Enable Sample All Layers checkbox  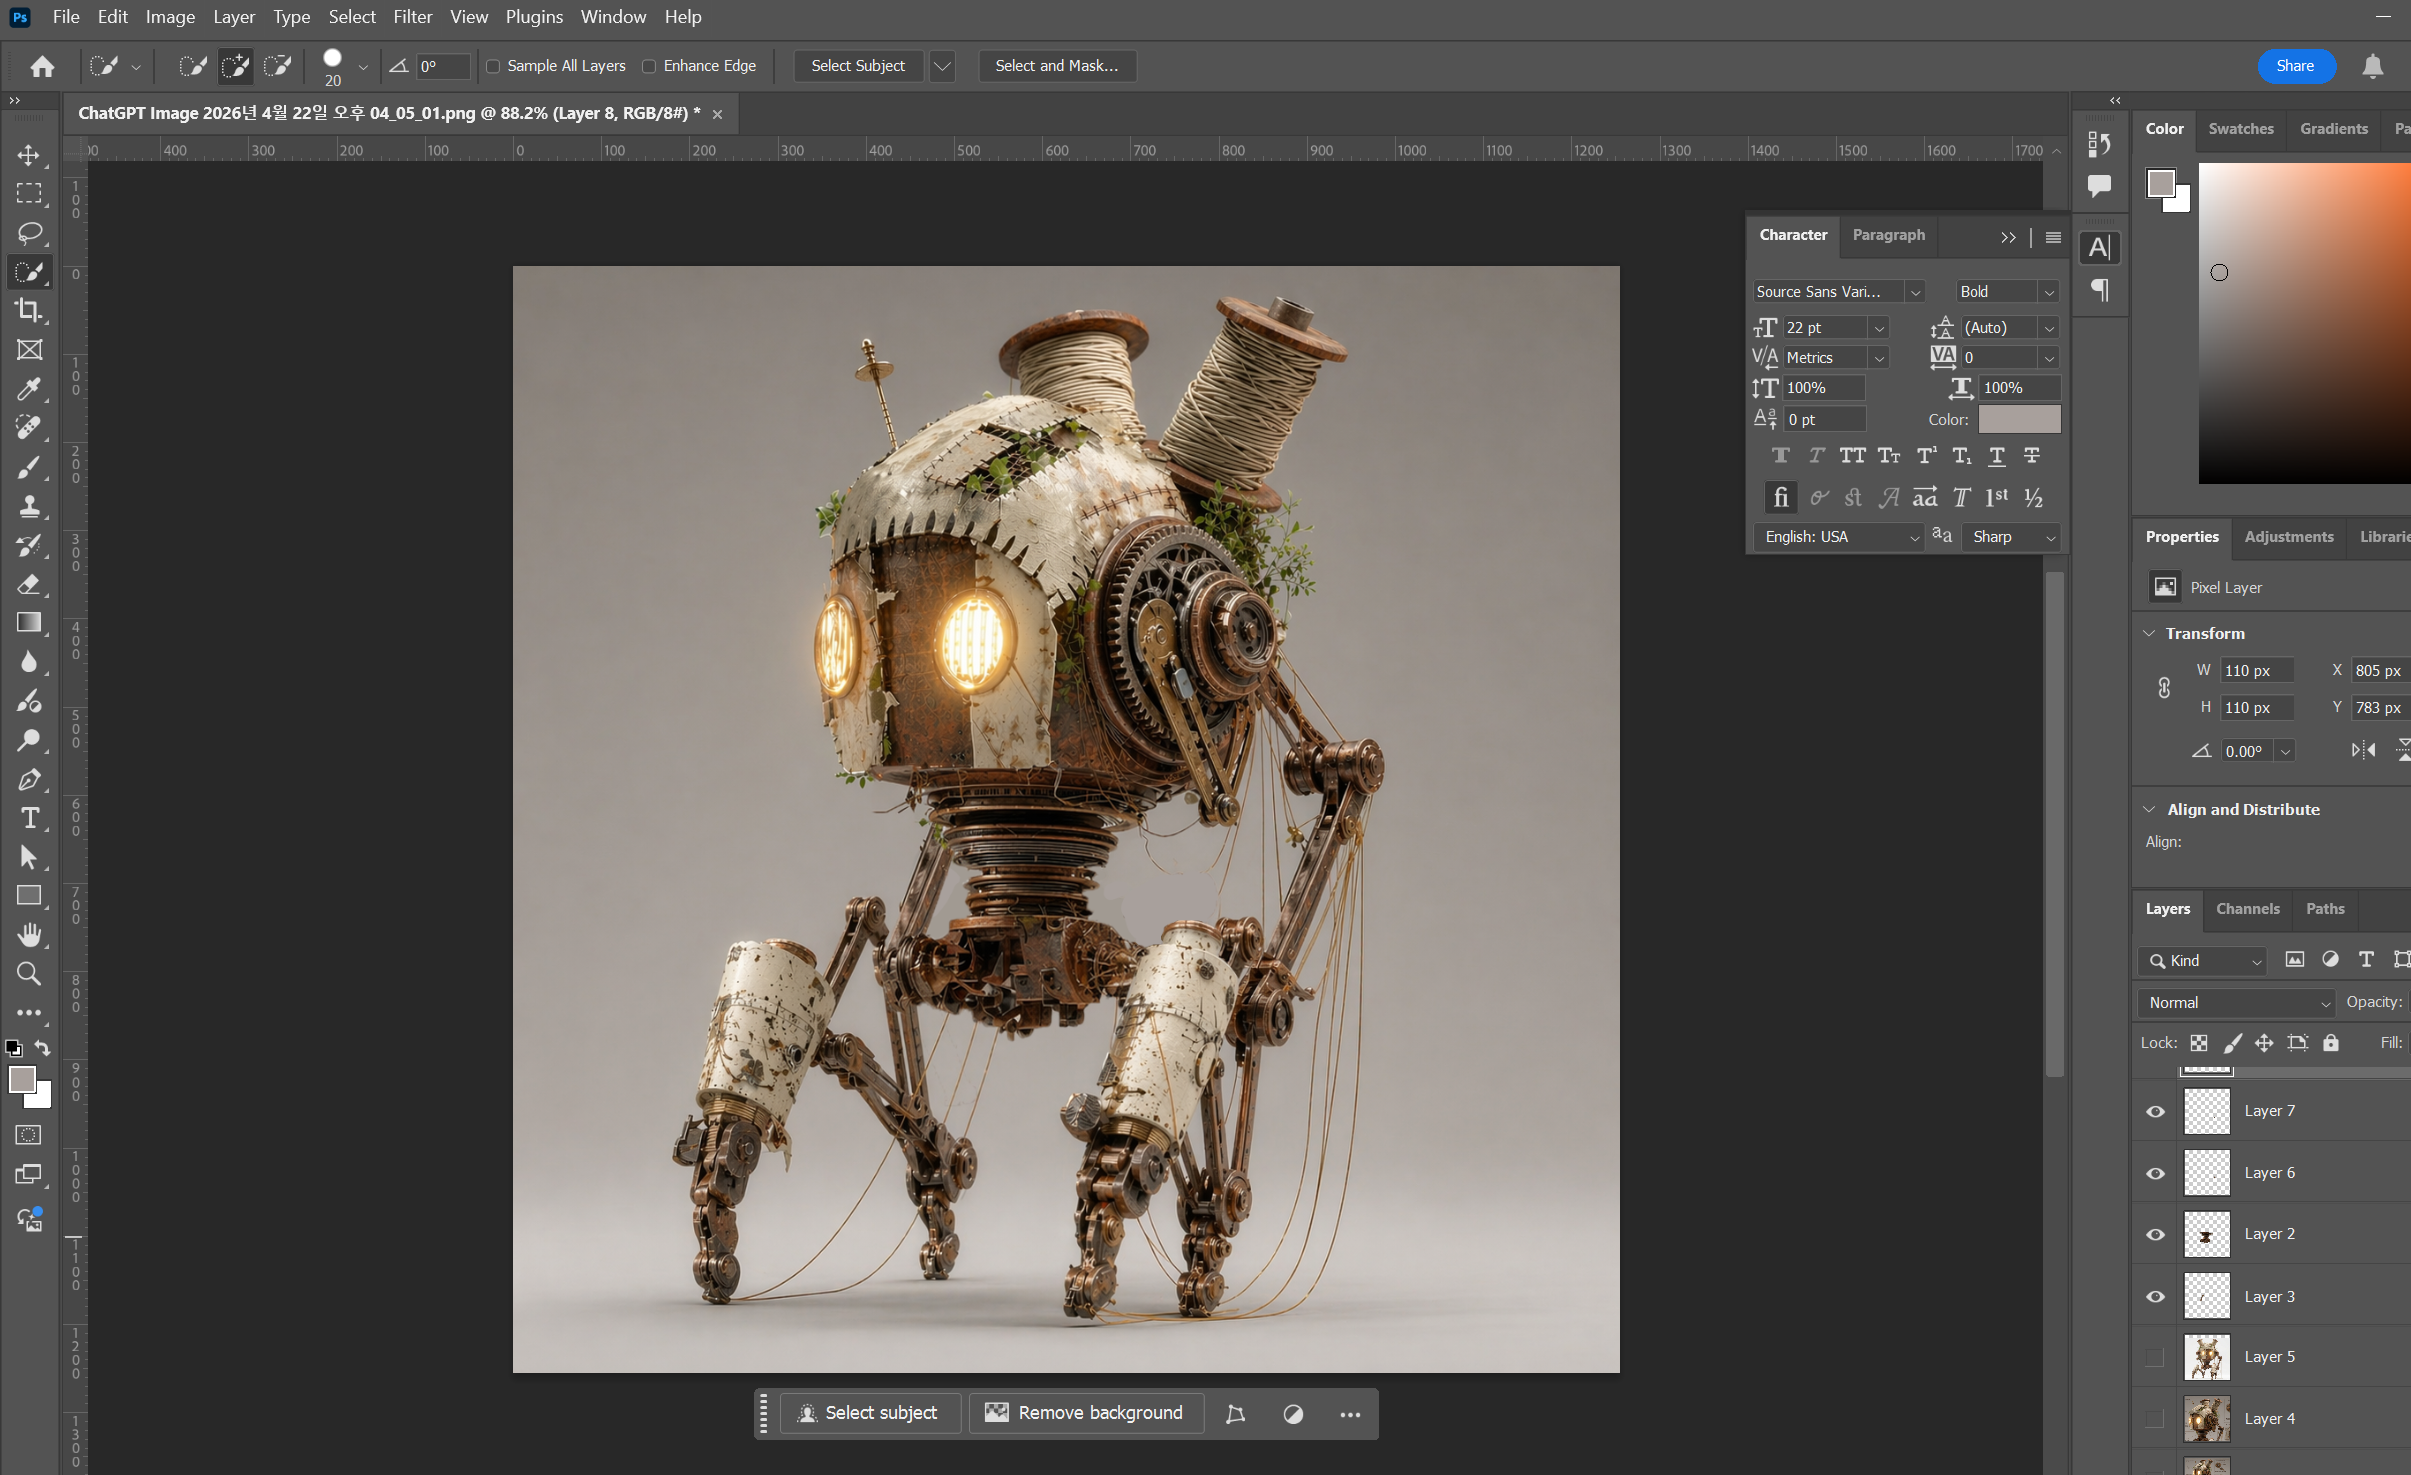click(493, 66)
